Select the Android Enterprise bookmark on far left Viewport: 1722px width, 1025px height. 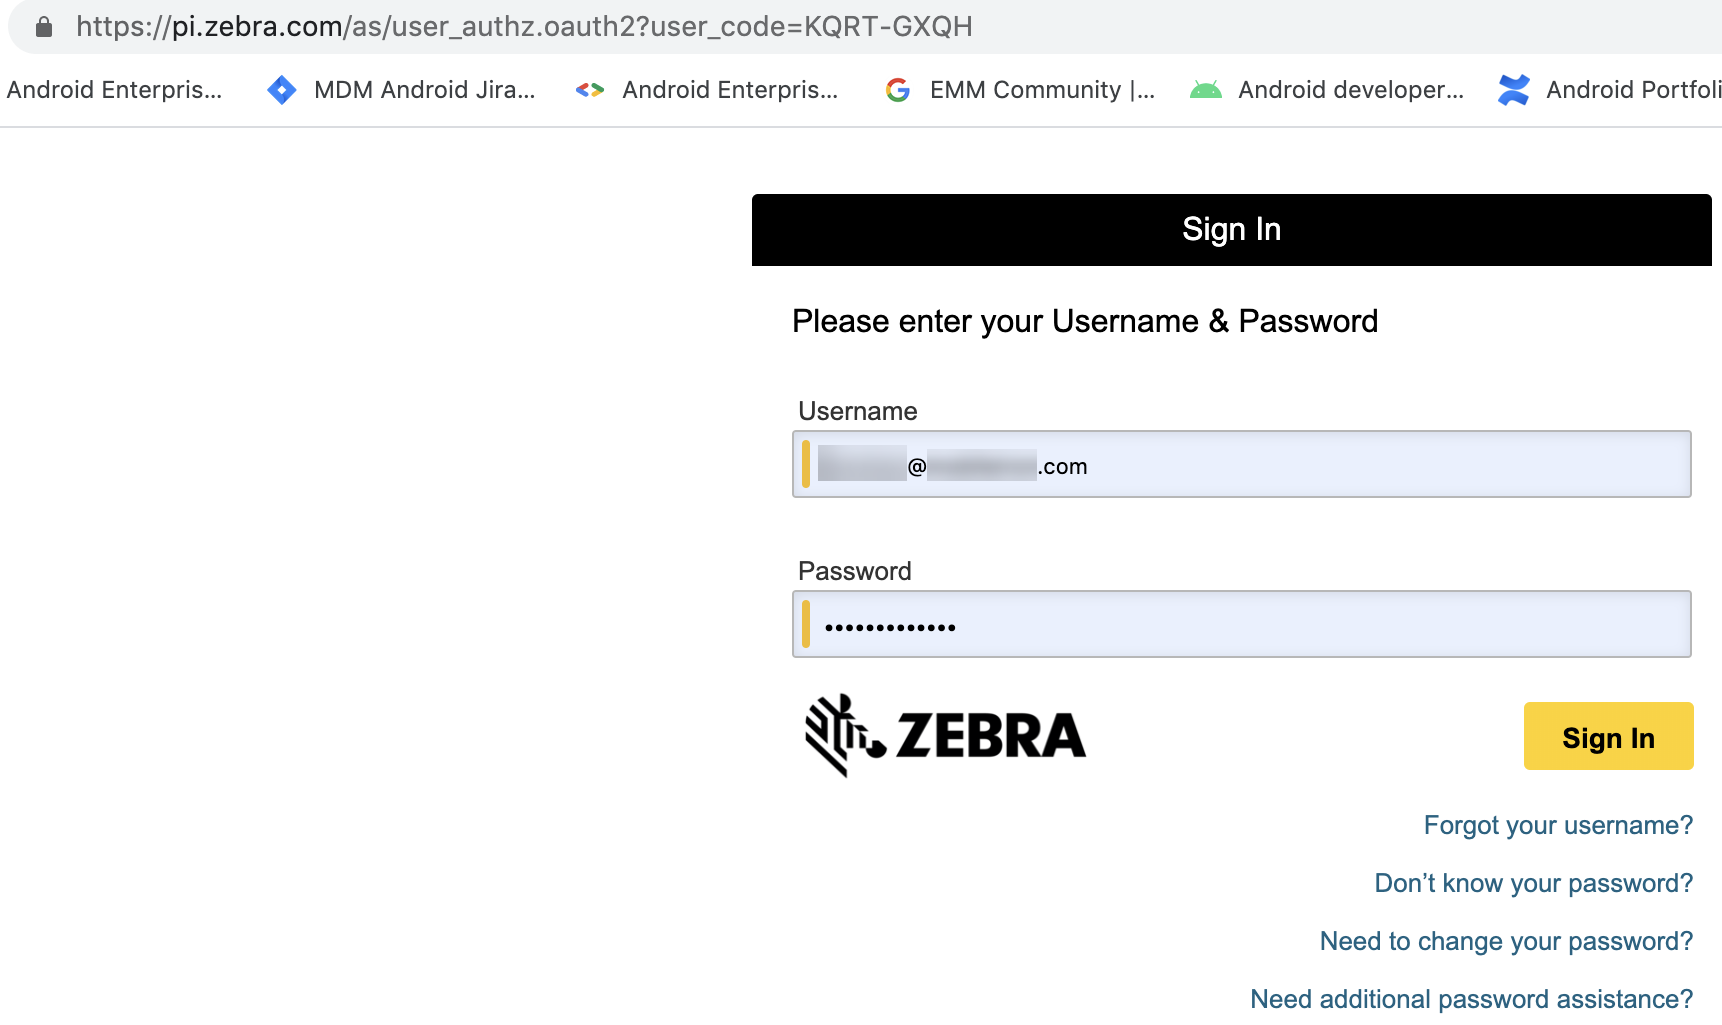[114, 89]
